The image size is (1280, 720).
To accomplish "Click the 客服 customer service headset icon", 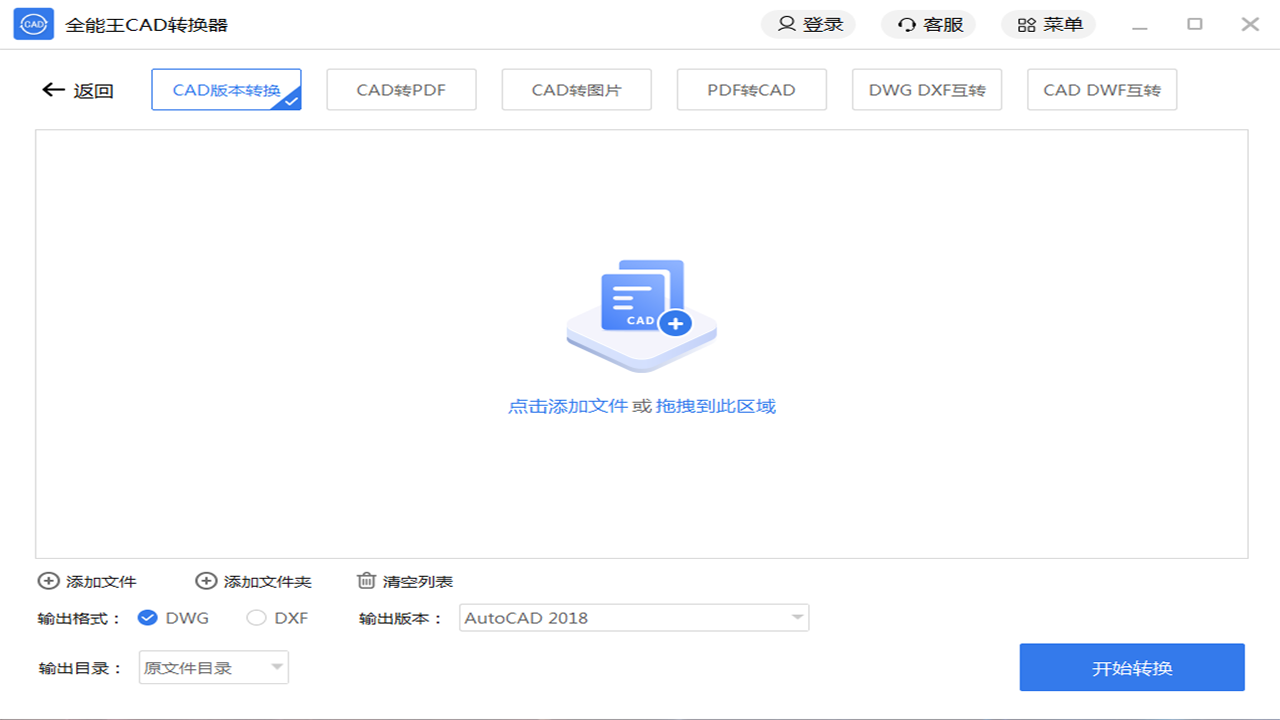I will (x=906, y=24).
